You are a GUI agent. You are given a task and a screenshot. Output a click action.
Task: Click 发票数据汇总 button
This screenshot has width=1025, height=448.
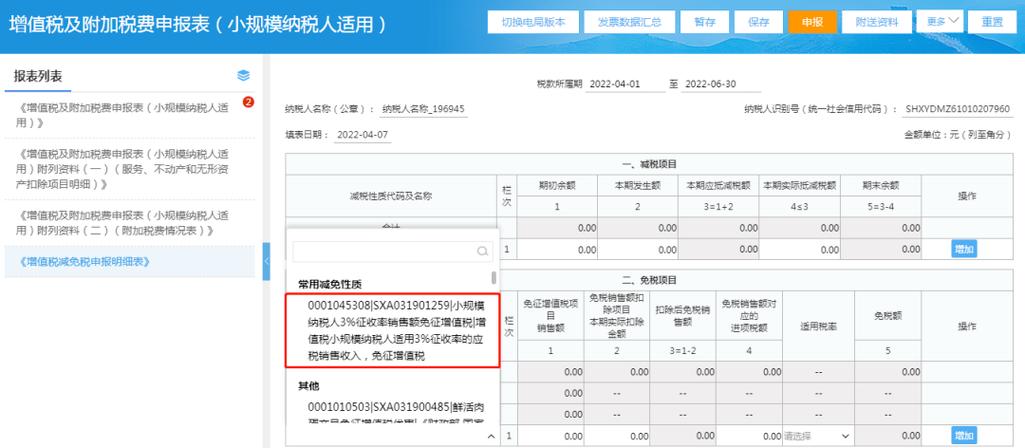point(628,22)
